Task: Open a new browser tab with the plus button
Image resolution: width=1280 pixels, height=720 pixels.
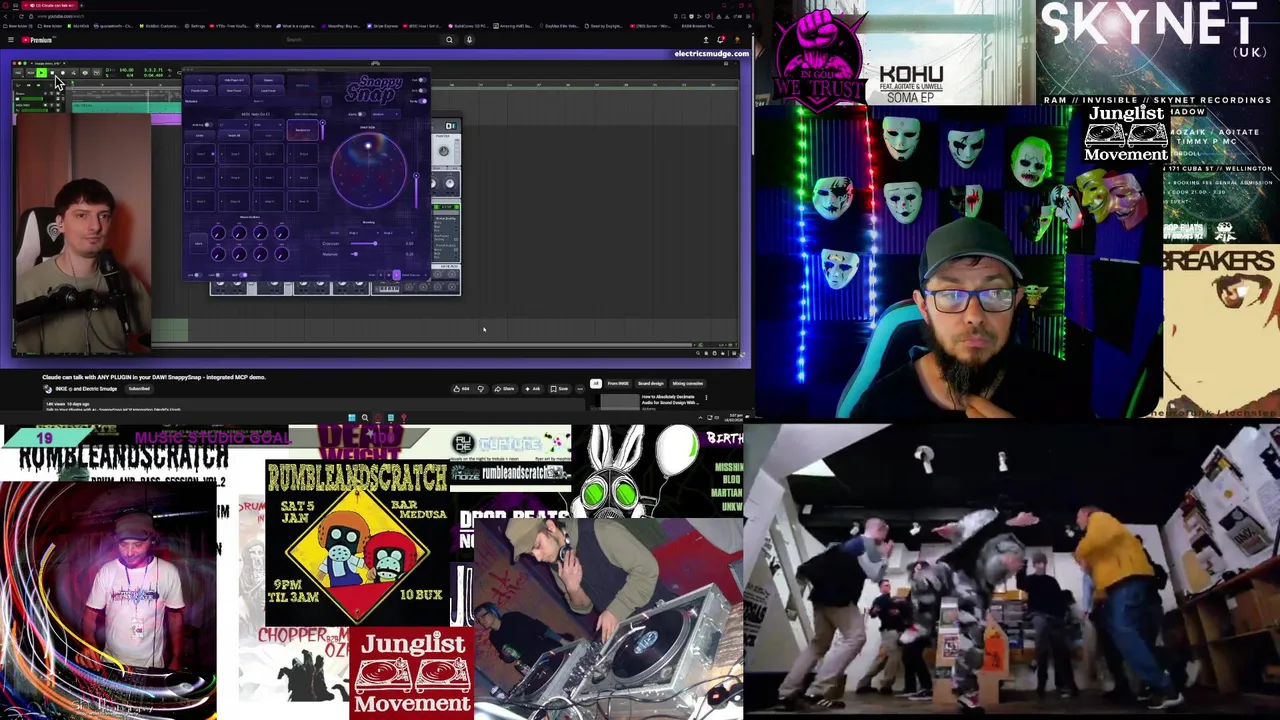Action: click(x=81, y=5)
